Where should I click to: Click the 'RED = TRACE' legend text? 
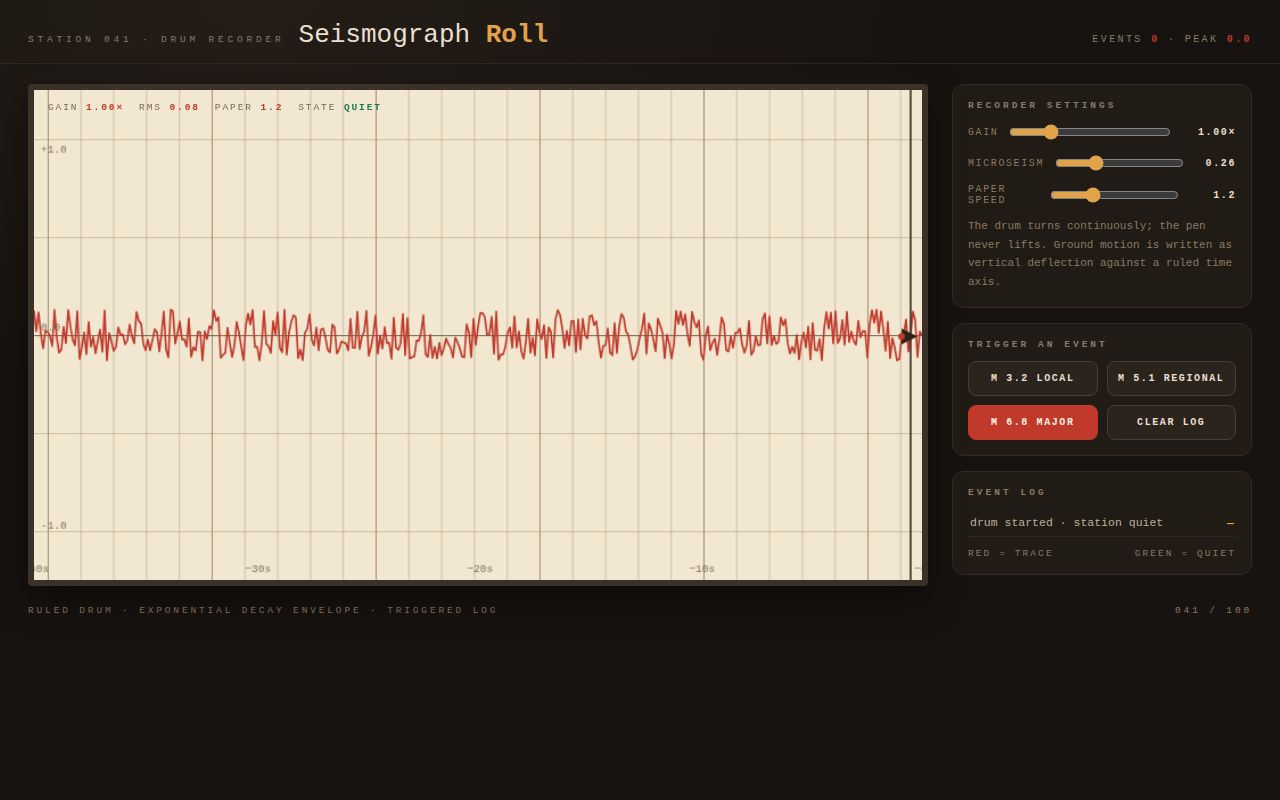point(1010,553)
